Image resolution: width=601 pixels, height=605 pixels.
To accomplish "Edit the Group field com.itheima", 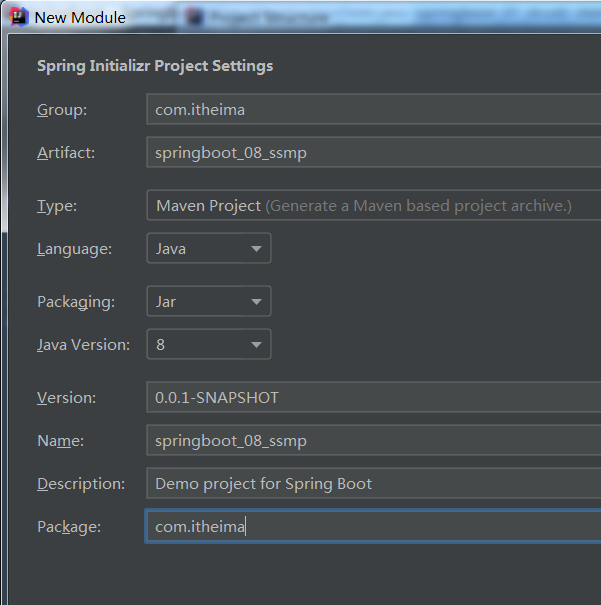I will (373, 109).
